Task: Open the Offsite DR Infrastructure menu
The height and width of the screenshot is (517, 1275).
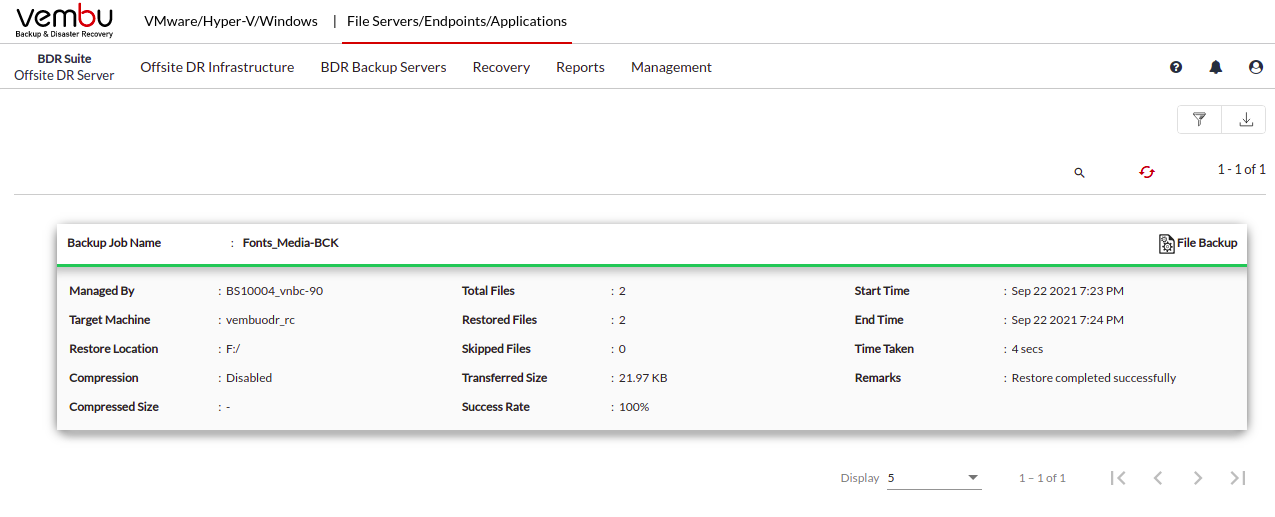Action: point(217,67)
